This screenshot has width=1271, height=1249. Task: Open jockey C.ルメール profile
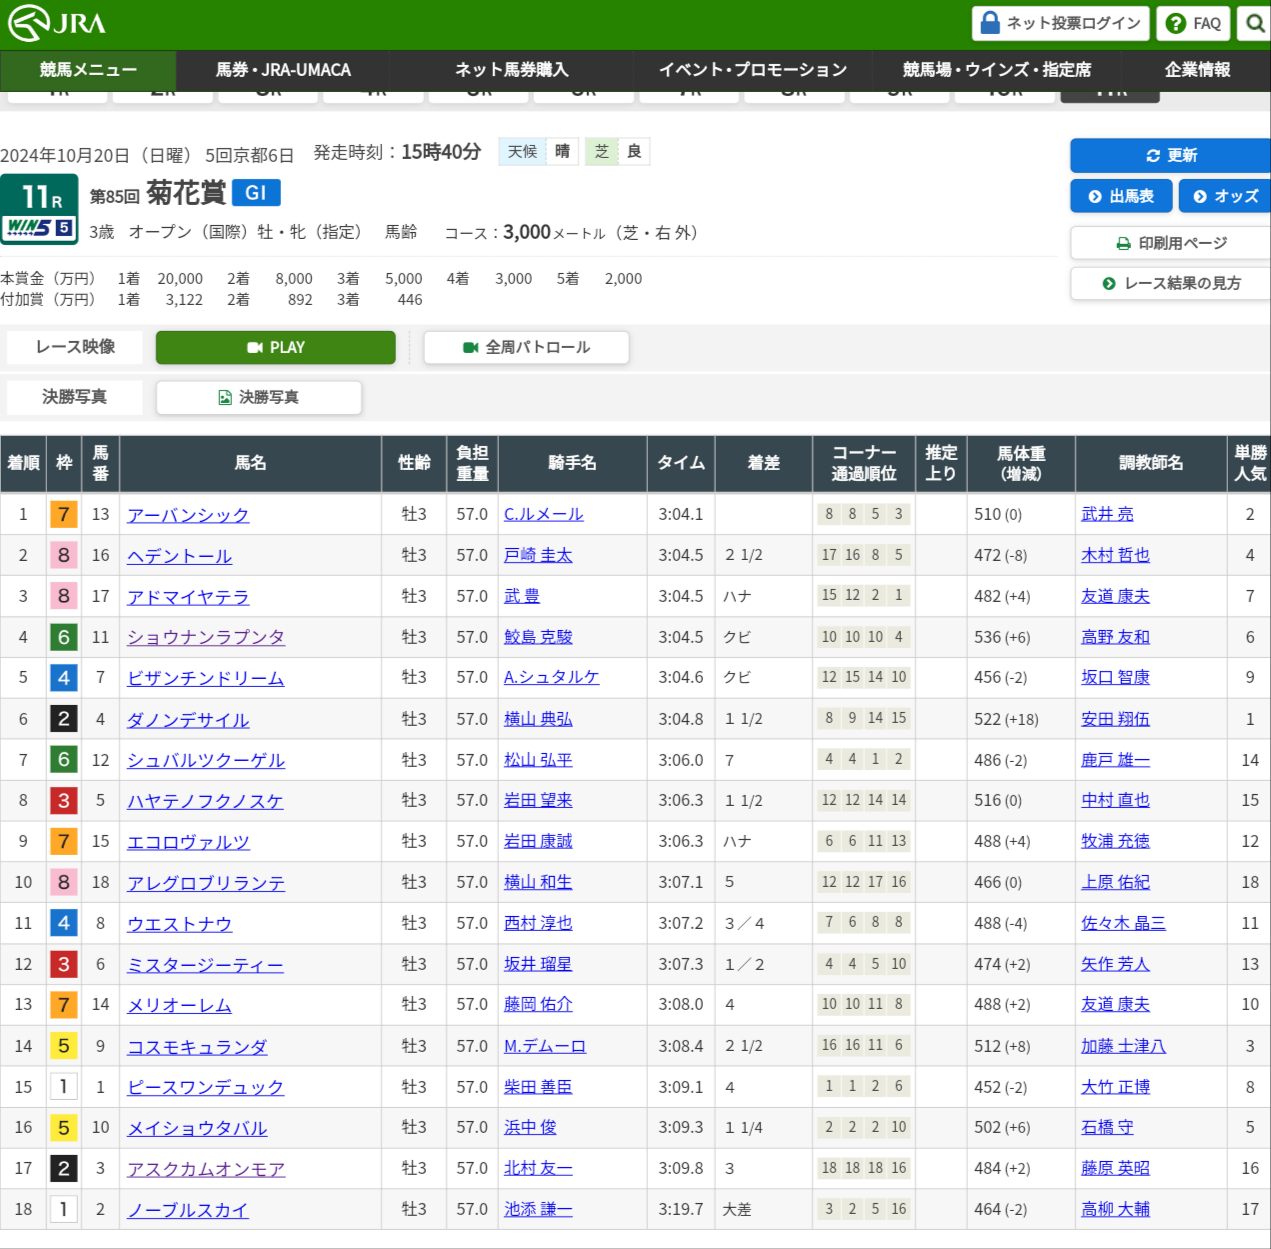[x=543, y=514]
